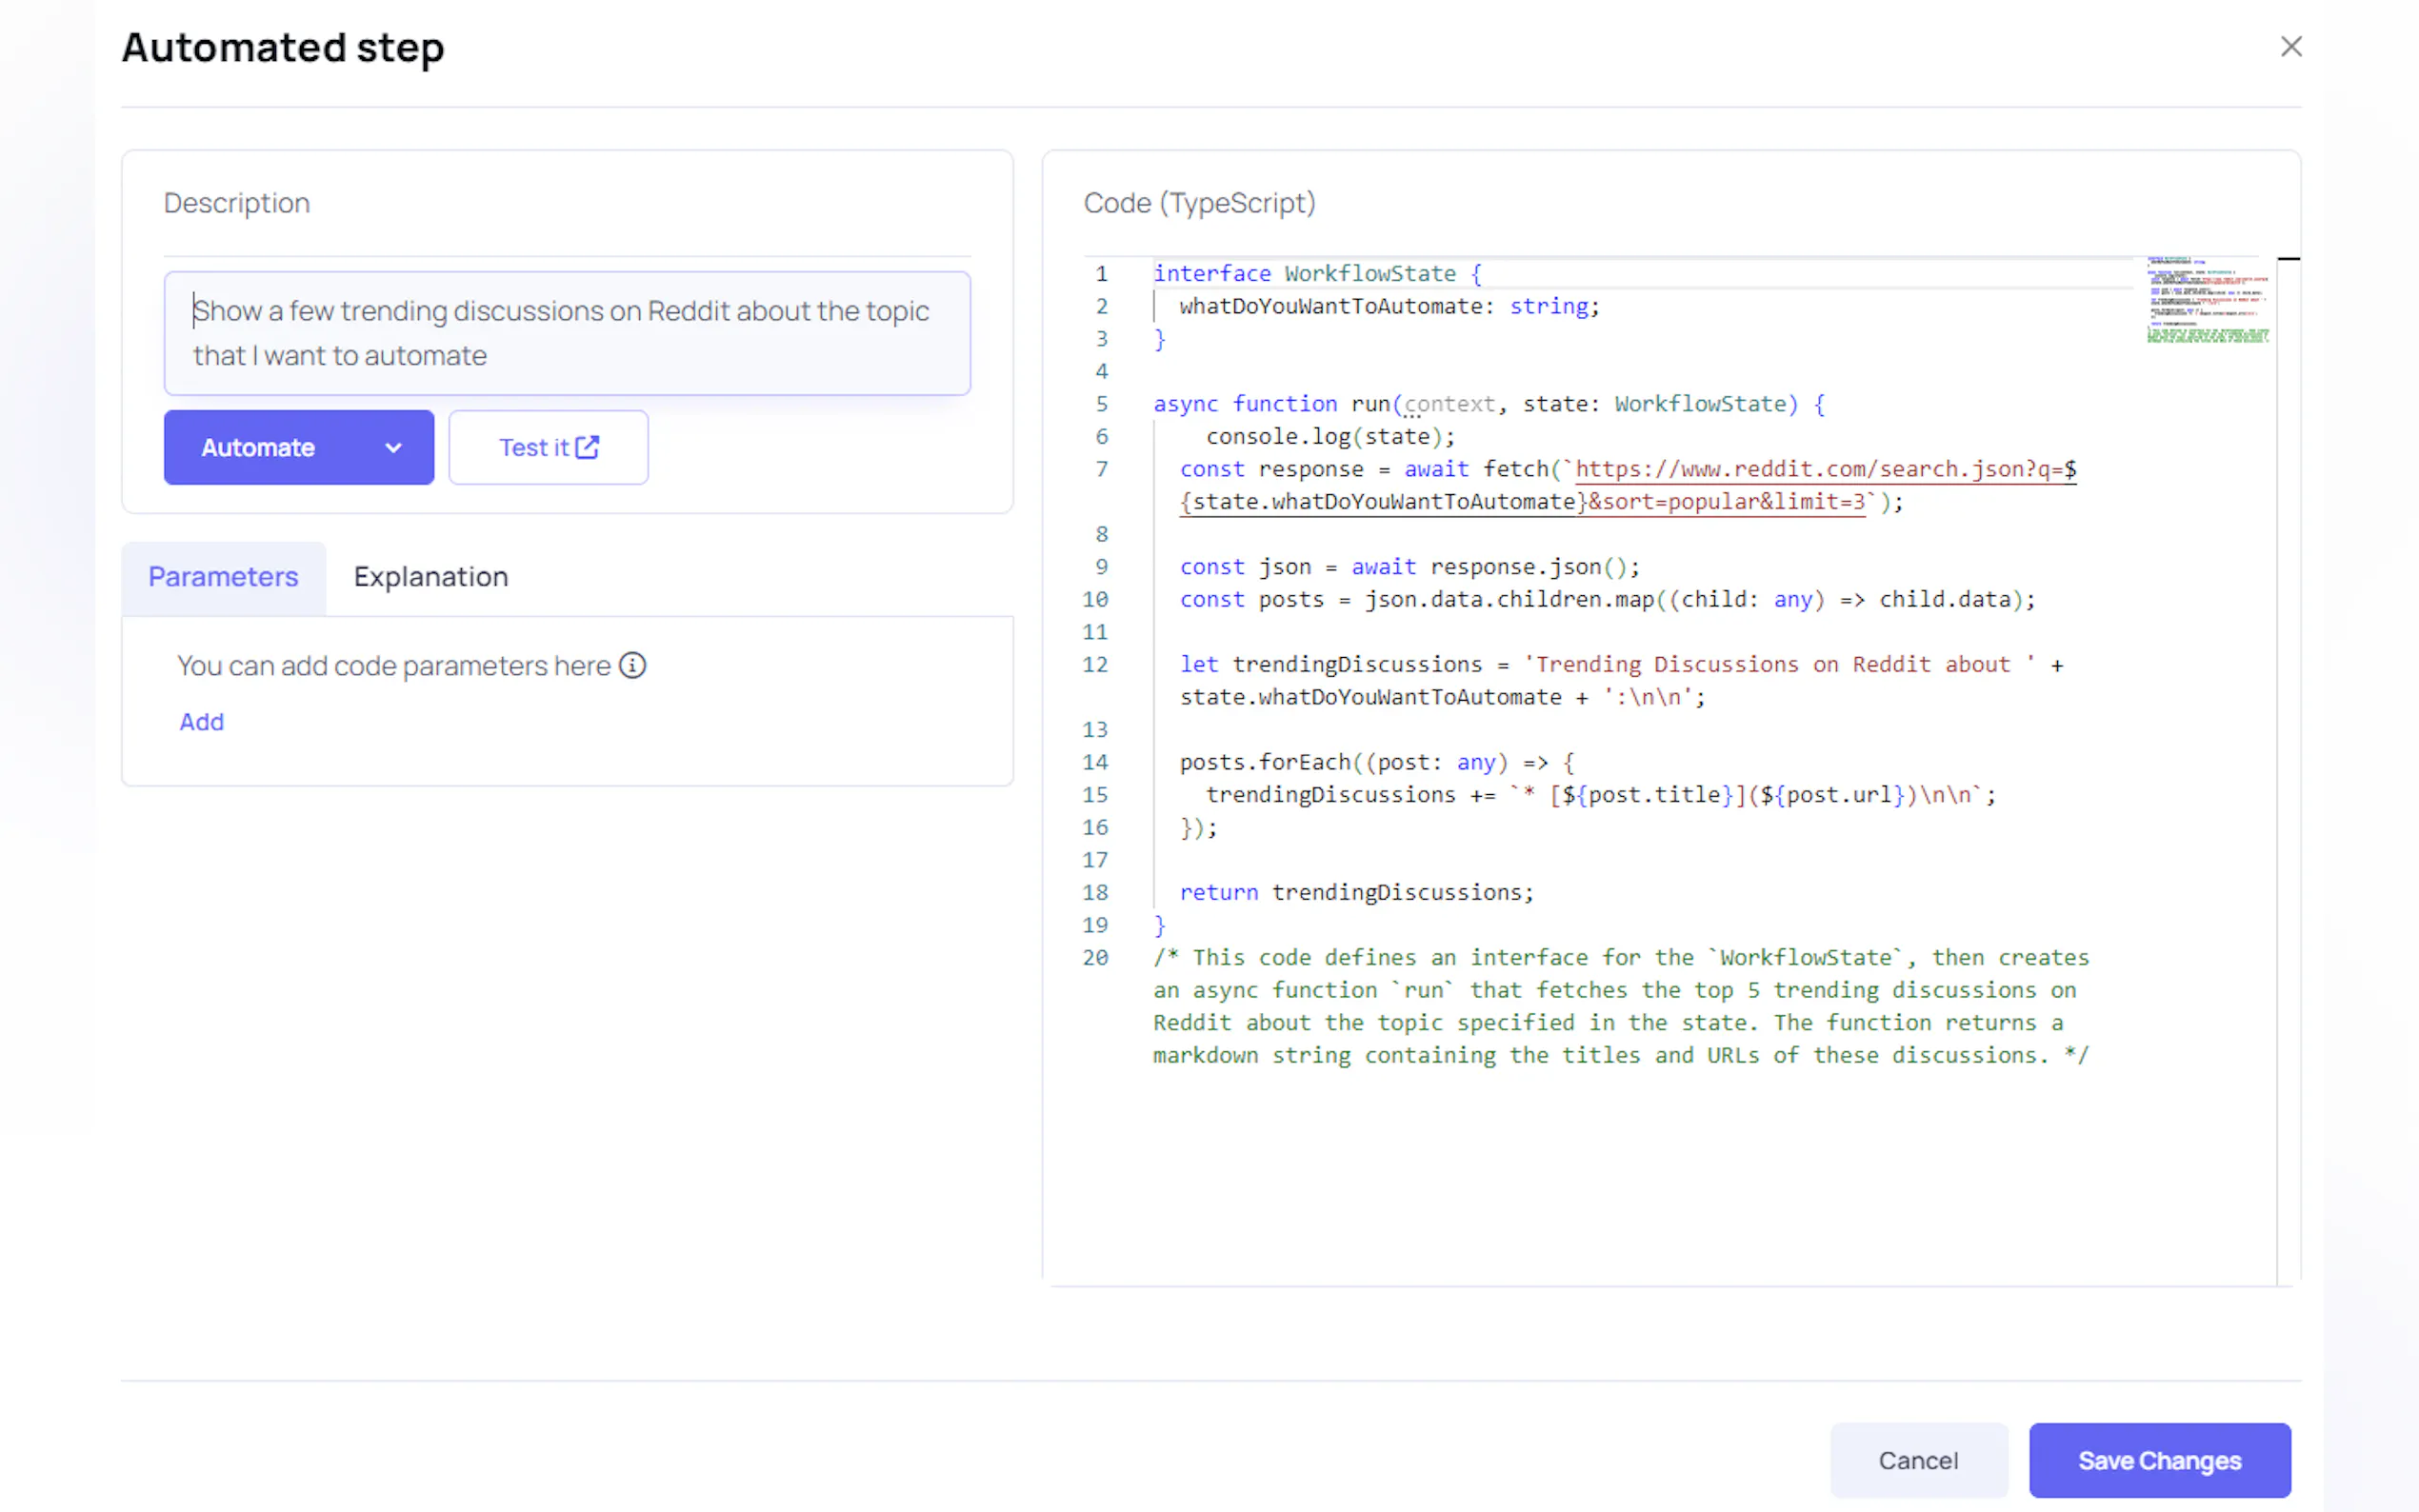Click the code minimap thumbnail
The height and width of the screenshot is (1512, 2419).
(x=2207, y=300)
